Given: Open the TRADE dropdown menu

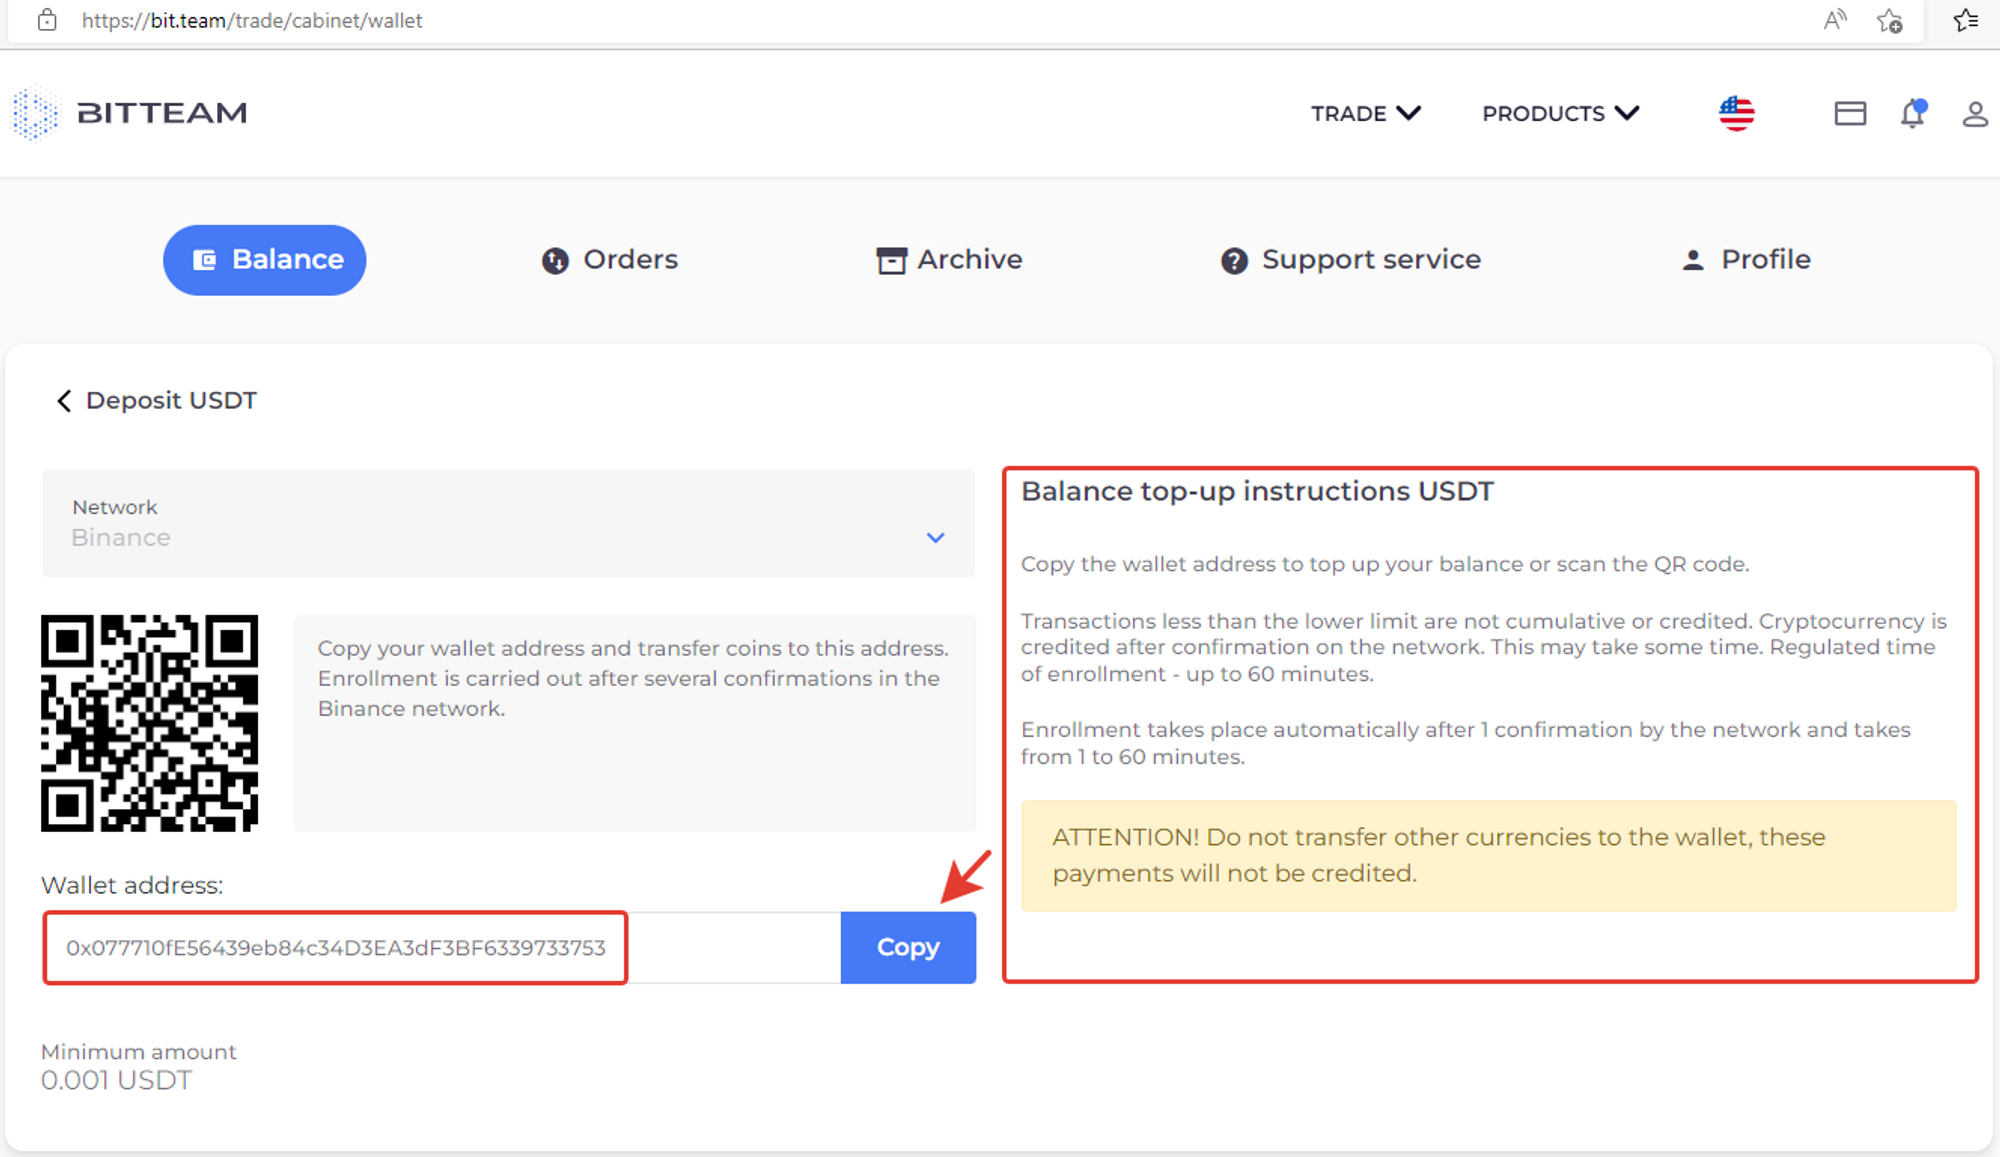Looking at the screenshot, I should click(x=1366, y=113).
